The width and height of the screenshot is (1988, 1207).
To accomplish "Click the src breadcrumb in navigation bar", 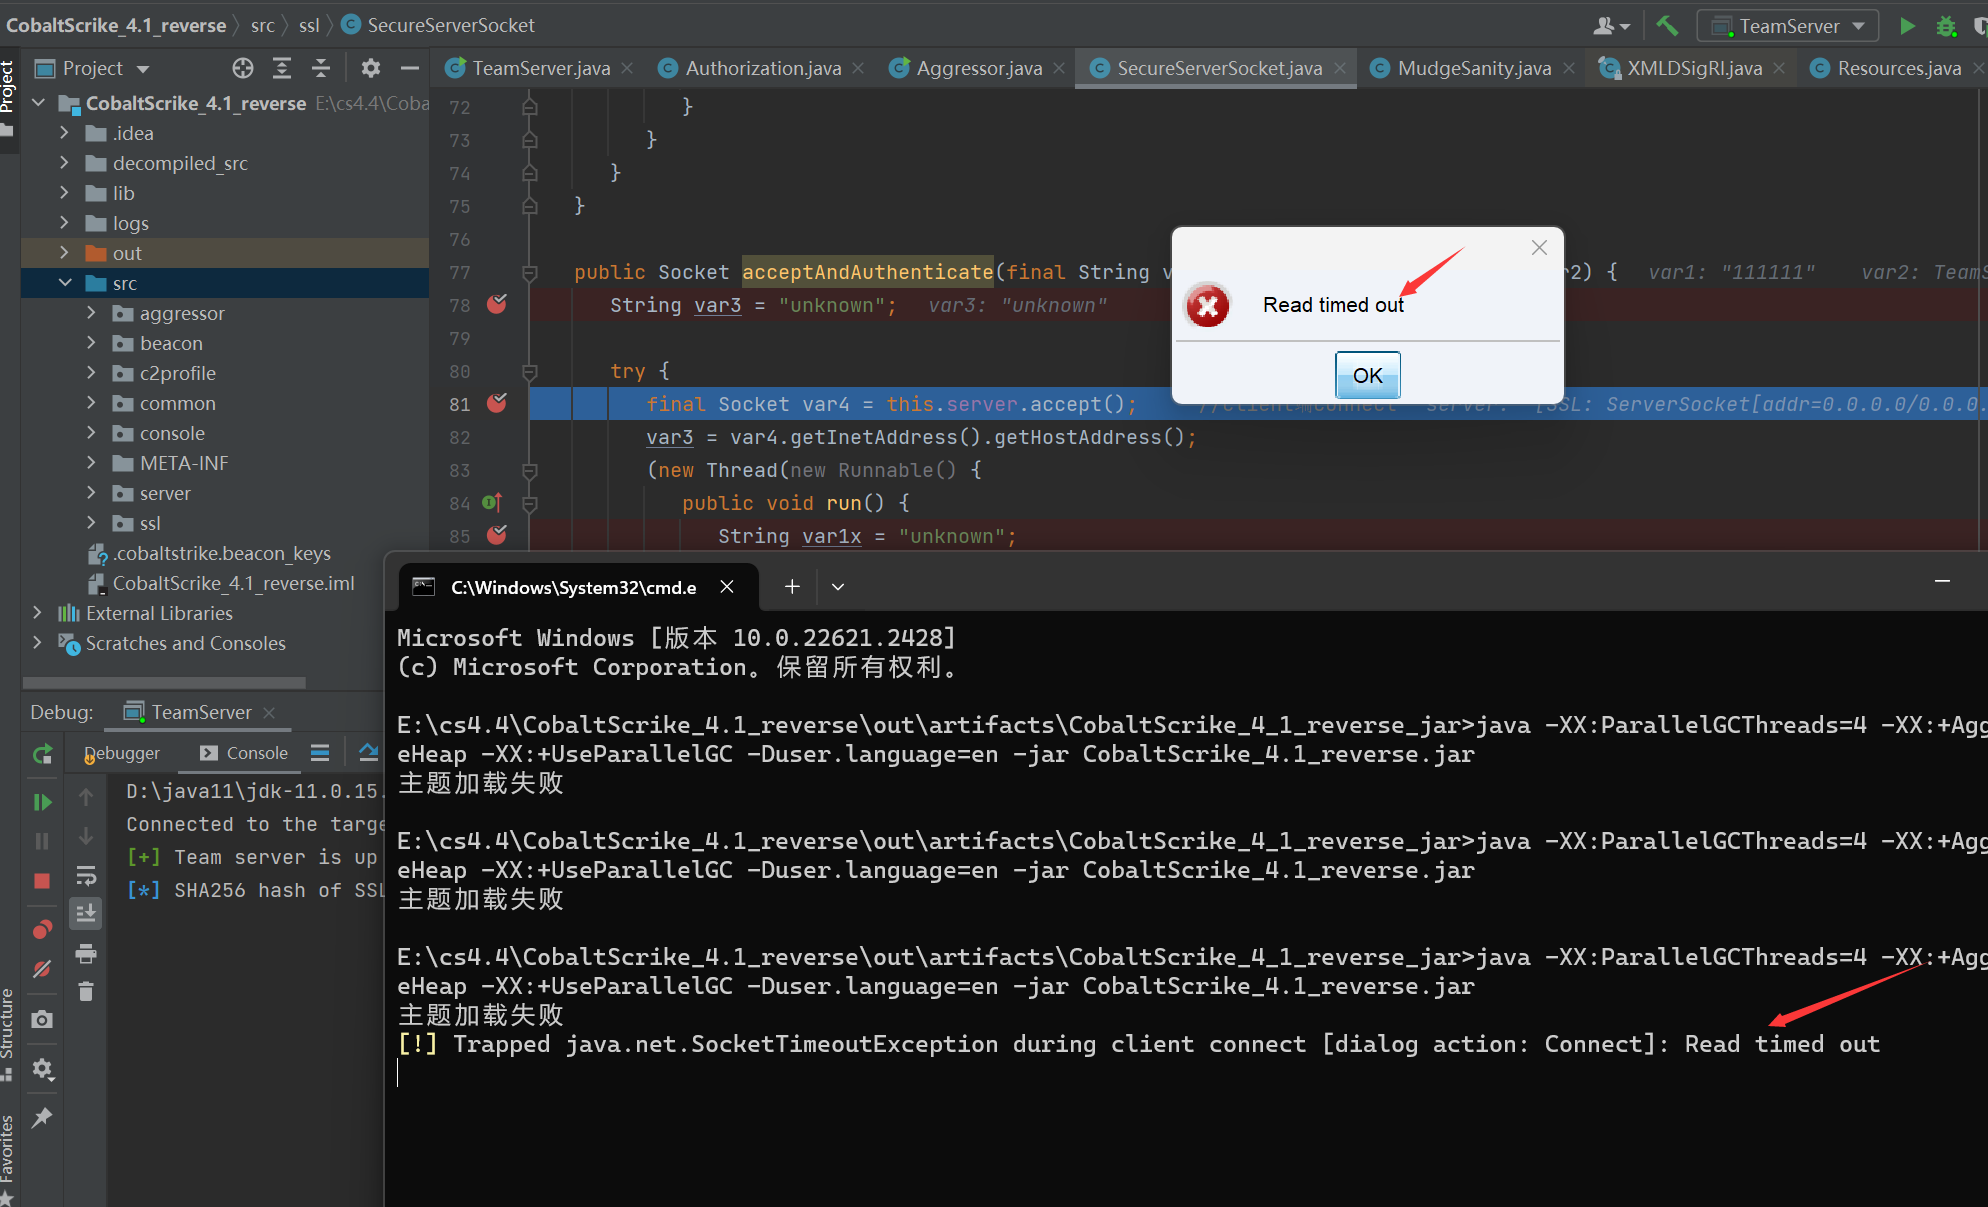I will coord(263,25).
